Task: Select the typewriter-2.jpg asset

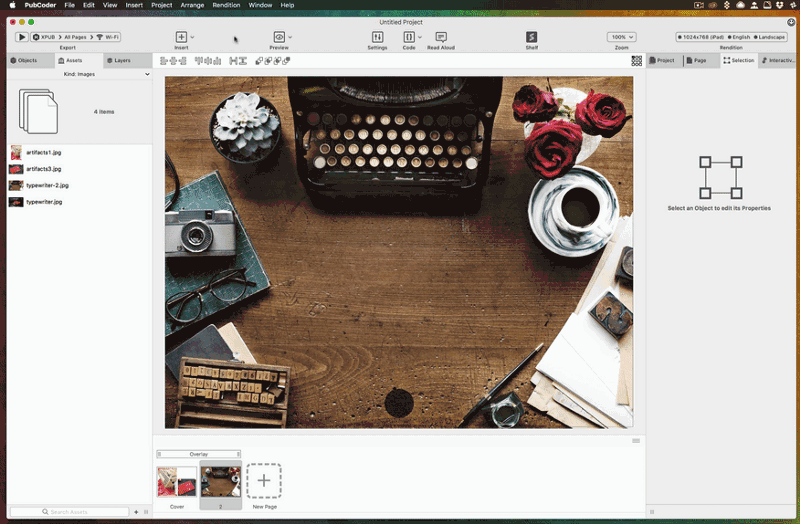Action: pyautogui.click(x=80, y=185)
